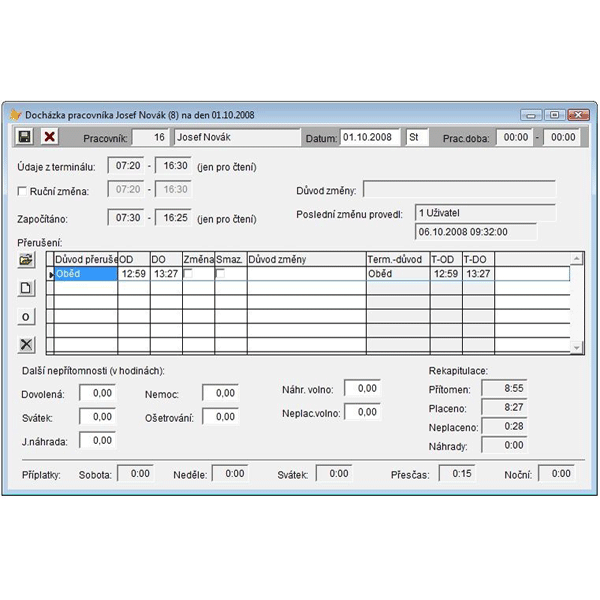Click the application icon in title bar
This screenshot has height=600, width=600.
(14, 114)
